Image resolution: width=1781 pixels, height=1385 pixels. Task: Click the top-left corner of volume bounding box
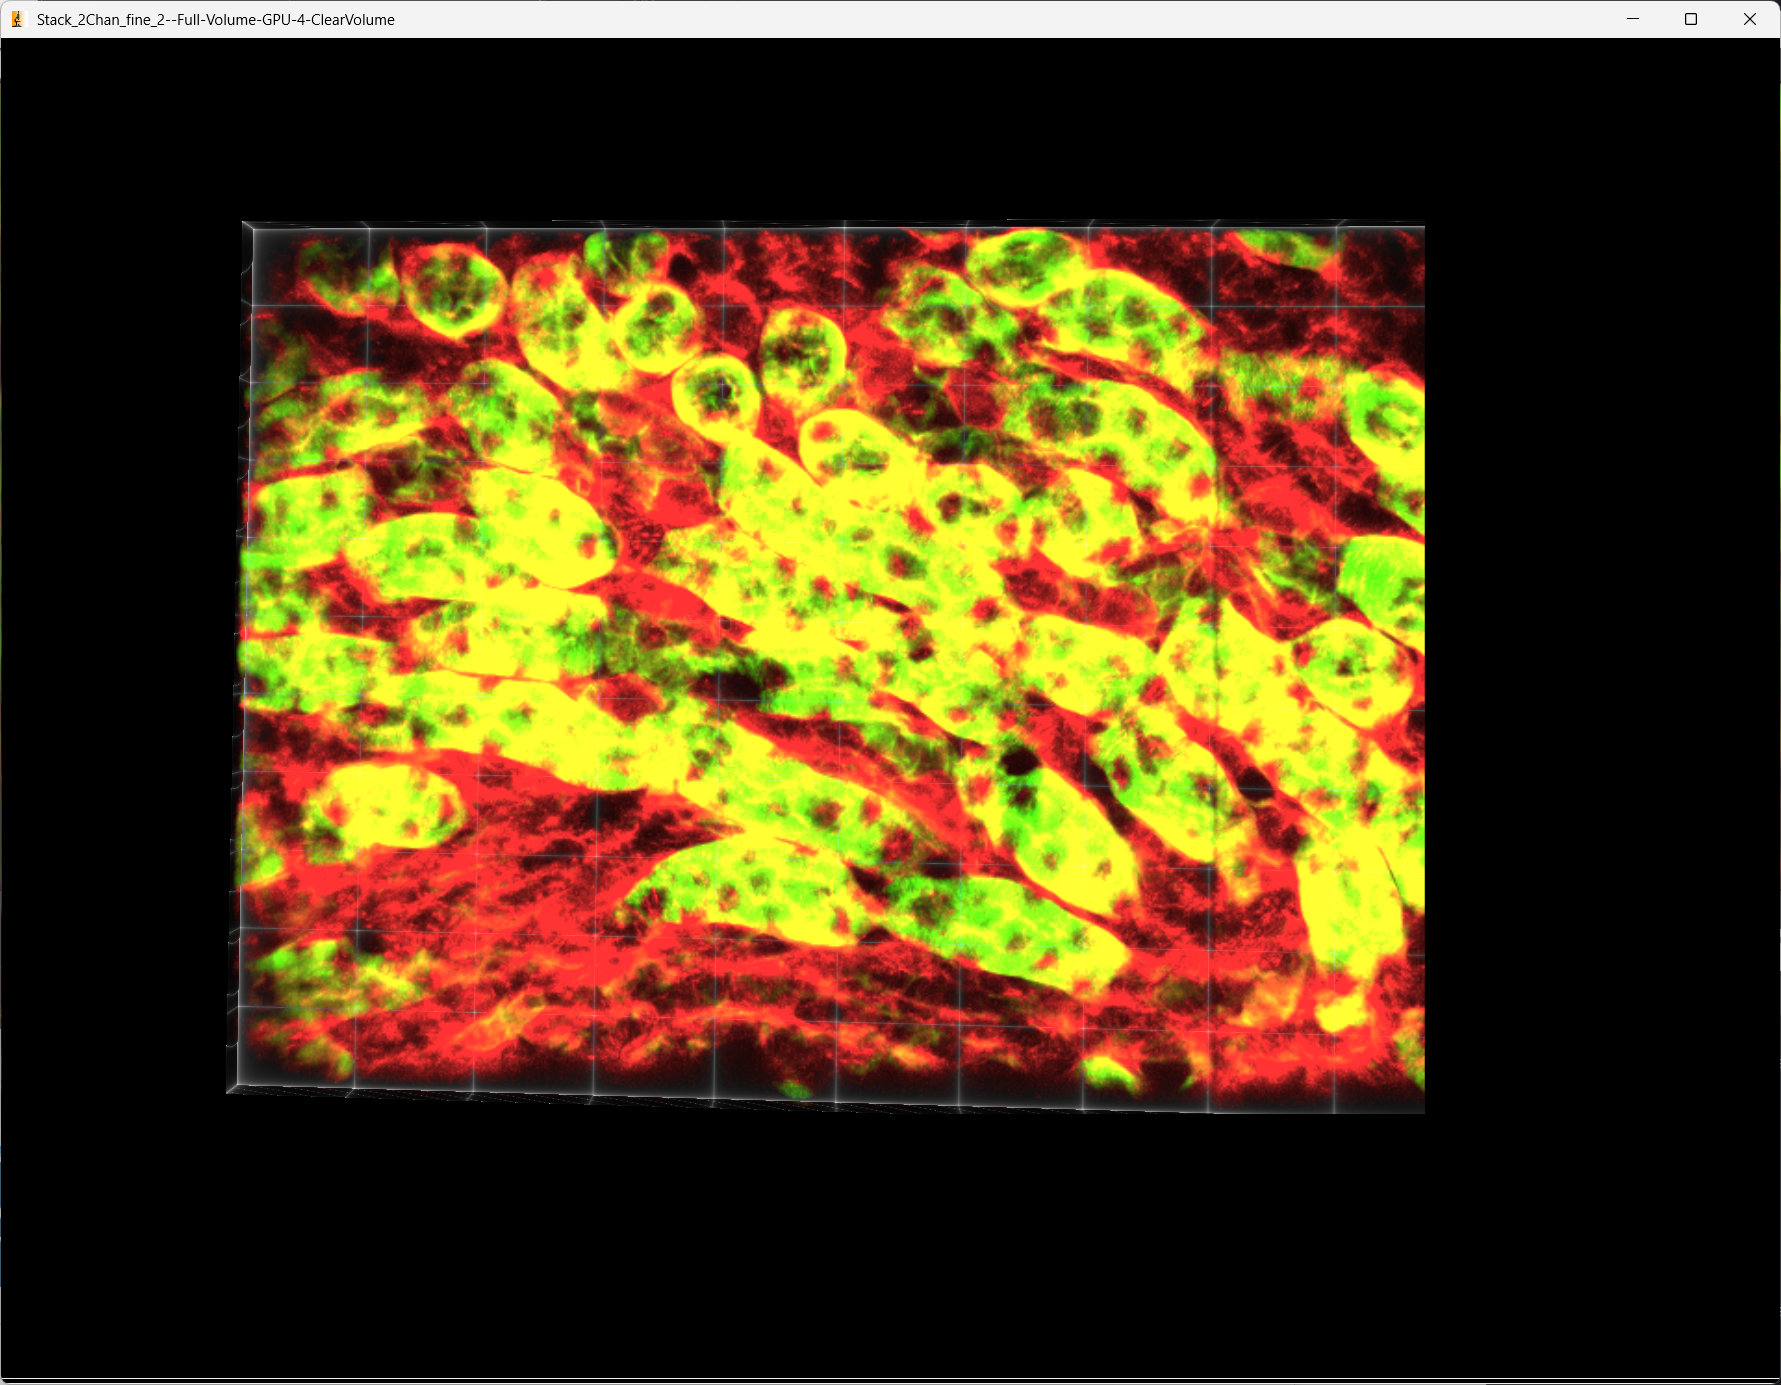(x=245, y=224)
